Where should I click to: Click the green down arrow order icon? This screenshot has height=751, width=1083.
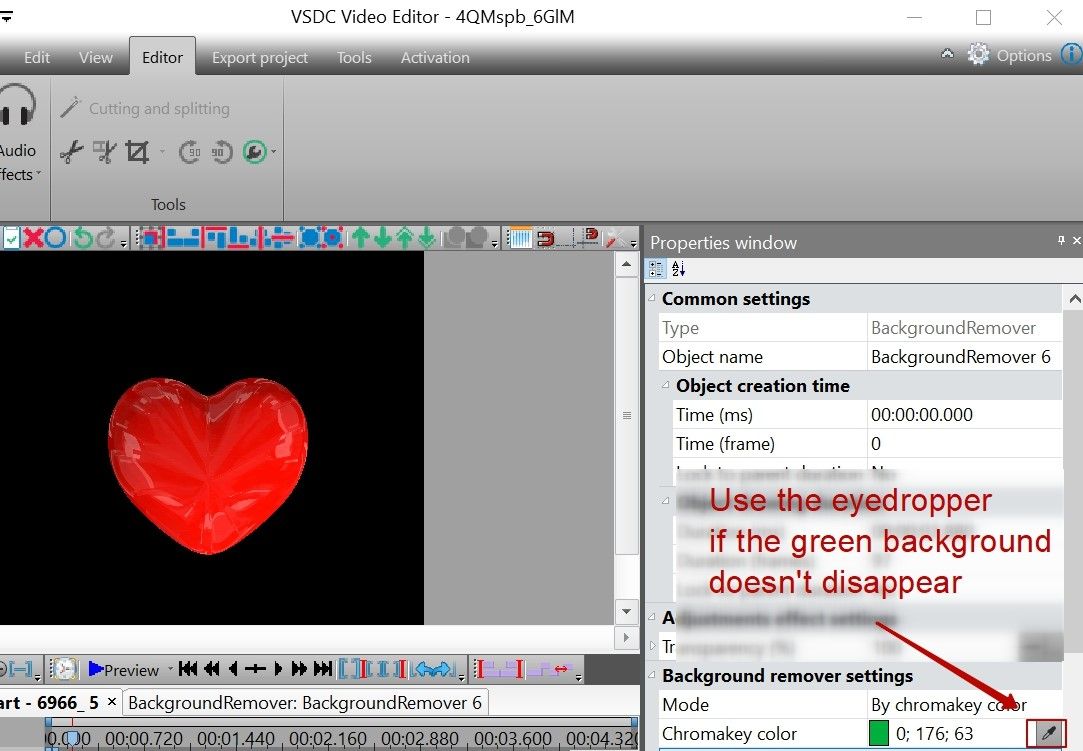pos(382,238)
